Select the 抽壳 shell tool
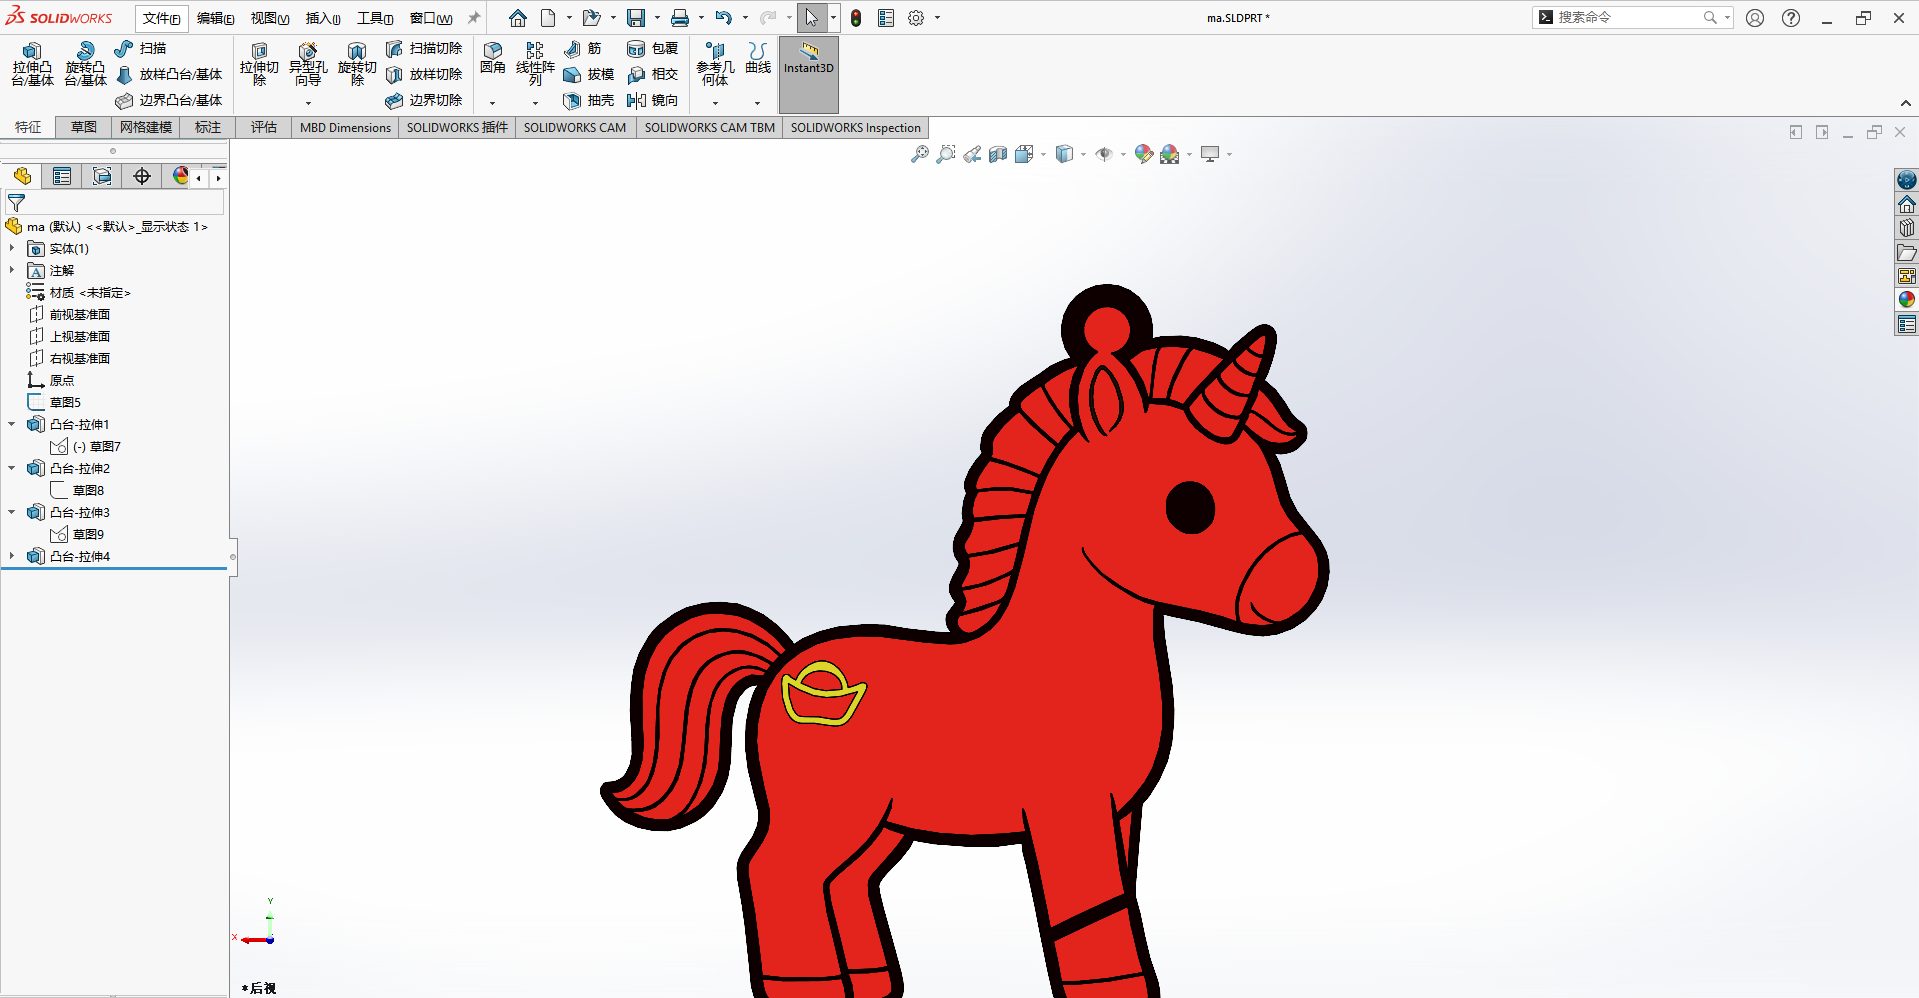Viewport: 1919px width, 998px height. pyautogui.click(x=589, y=100)
